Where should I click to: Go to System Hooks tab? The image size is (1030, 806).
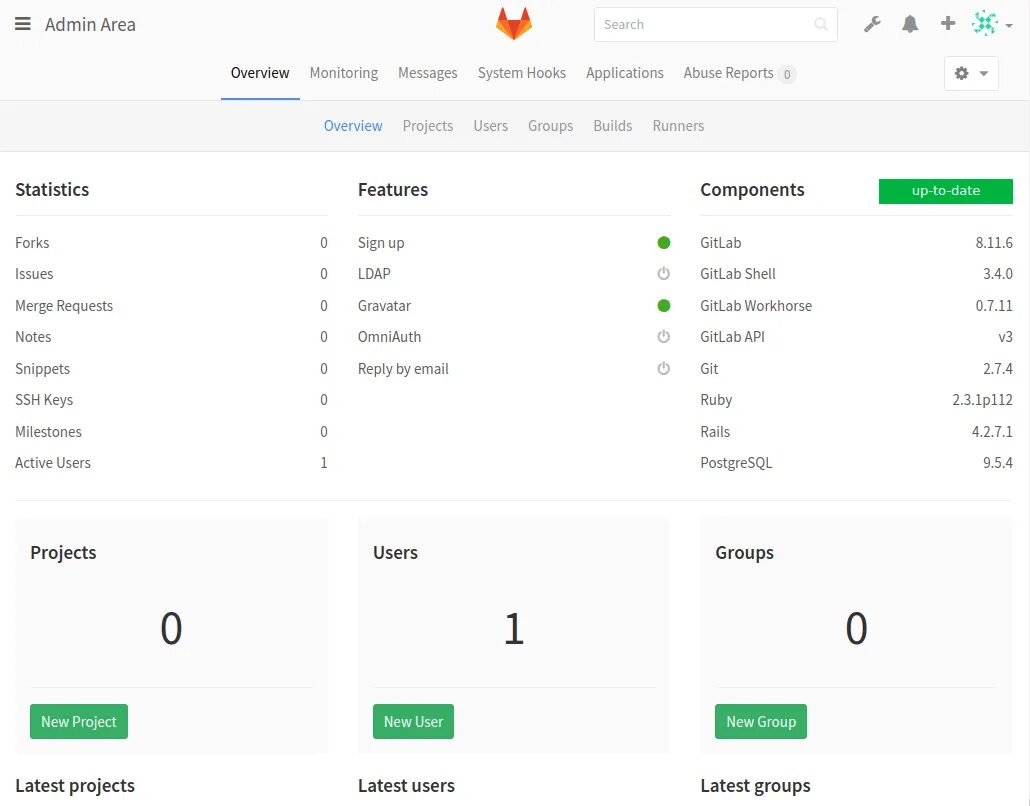point(522,73)
